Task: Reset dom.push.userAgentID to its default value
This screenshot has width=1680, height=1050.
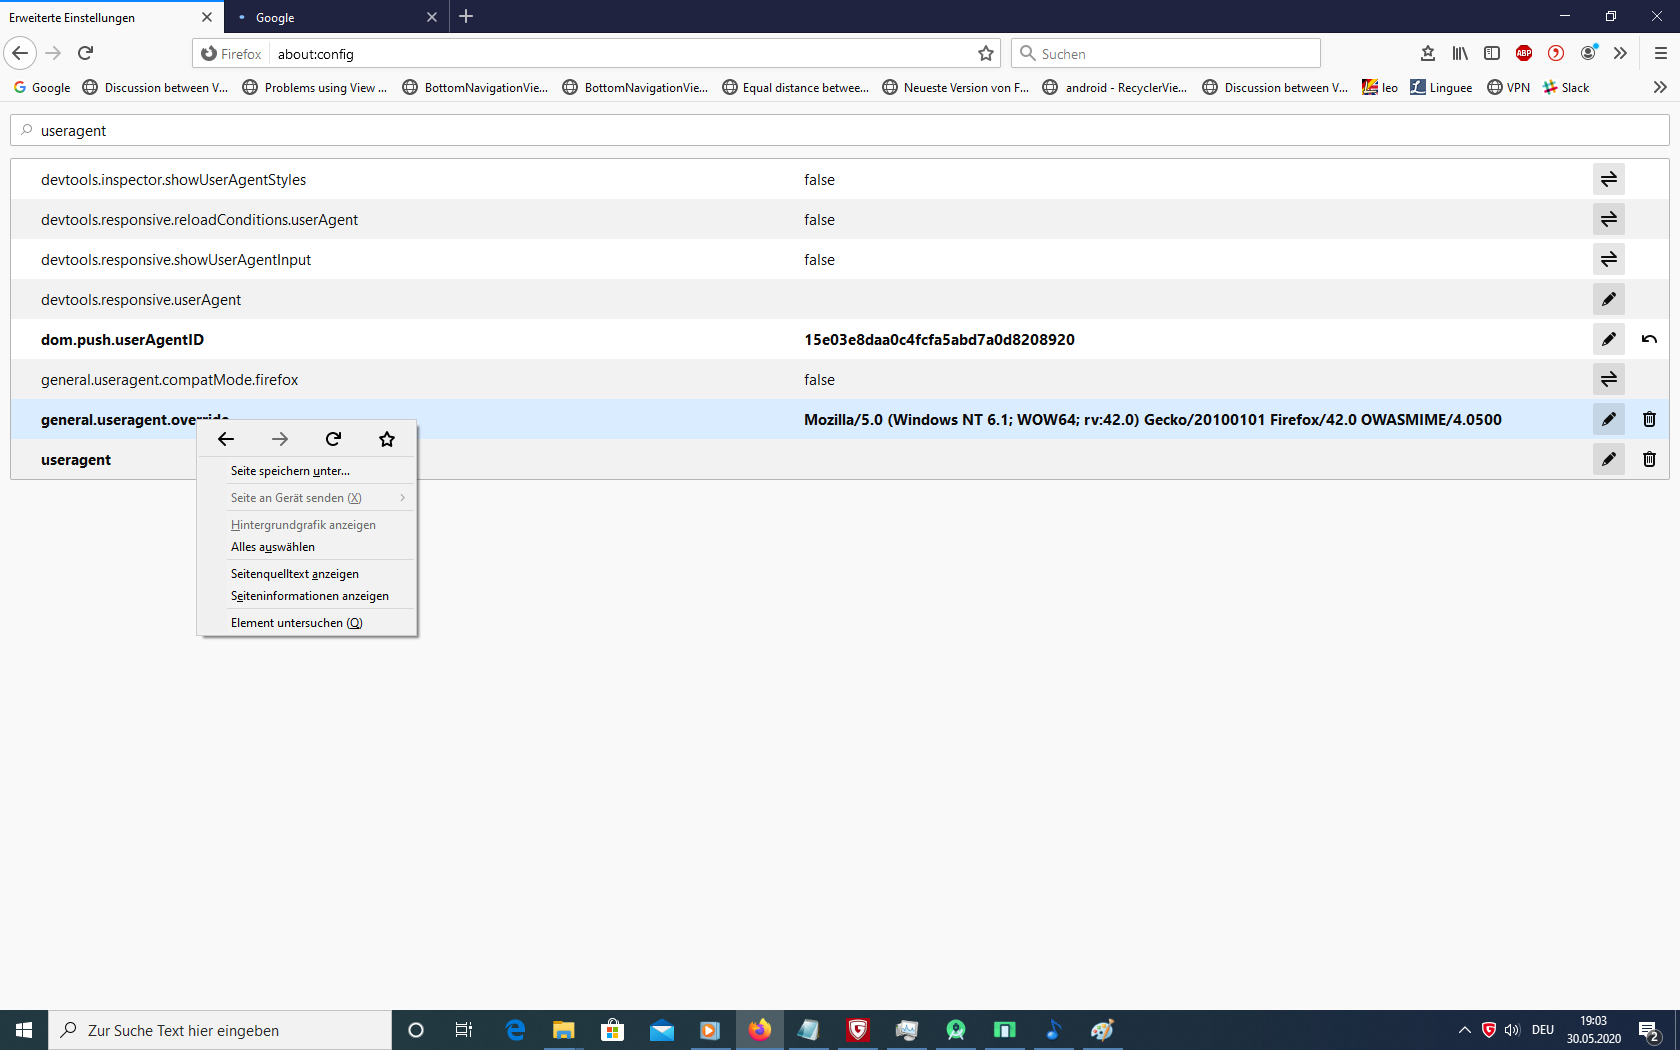Action: point(1649,339)
